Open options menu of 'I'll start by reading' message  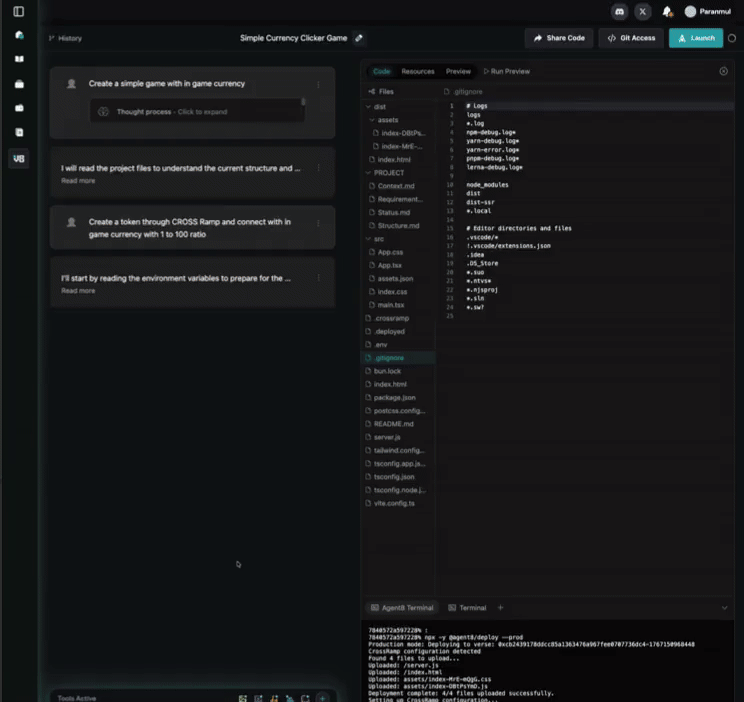point(318,278)
